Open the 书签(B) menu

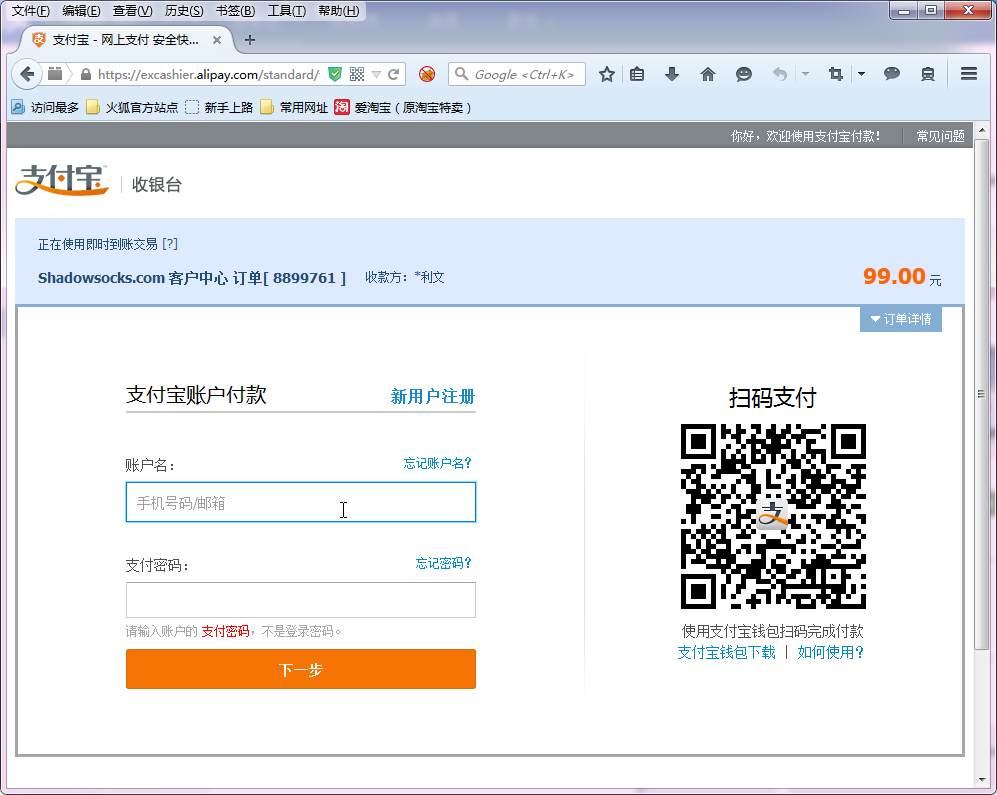tap(235, 11)
